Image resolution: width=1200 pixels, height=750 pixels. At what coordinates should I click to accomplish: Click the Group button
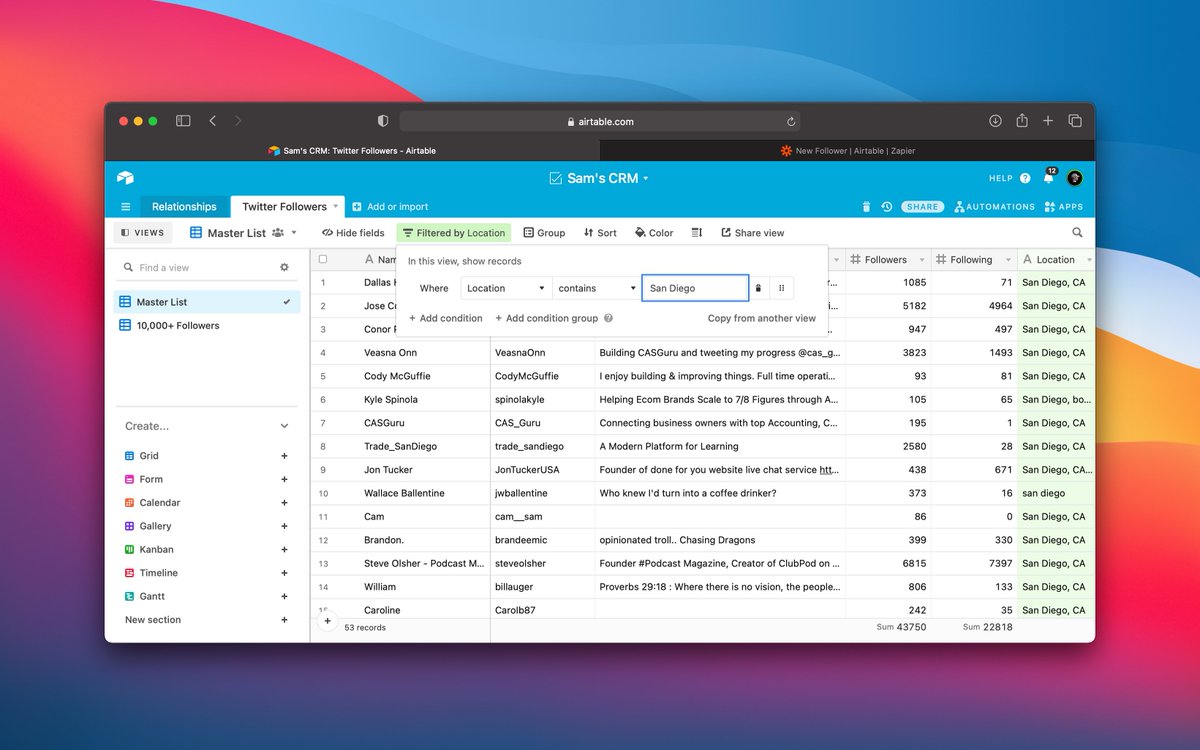pos(544,233)
